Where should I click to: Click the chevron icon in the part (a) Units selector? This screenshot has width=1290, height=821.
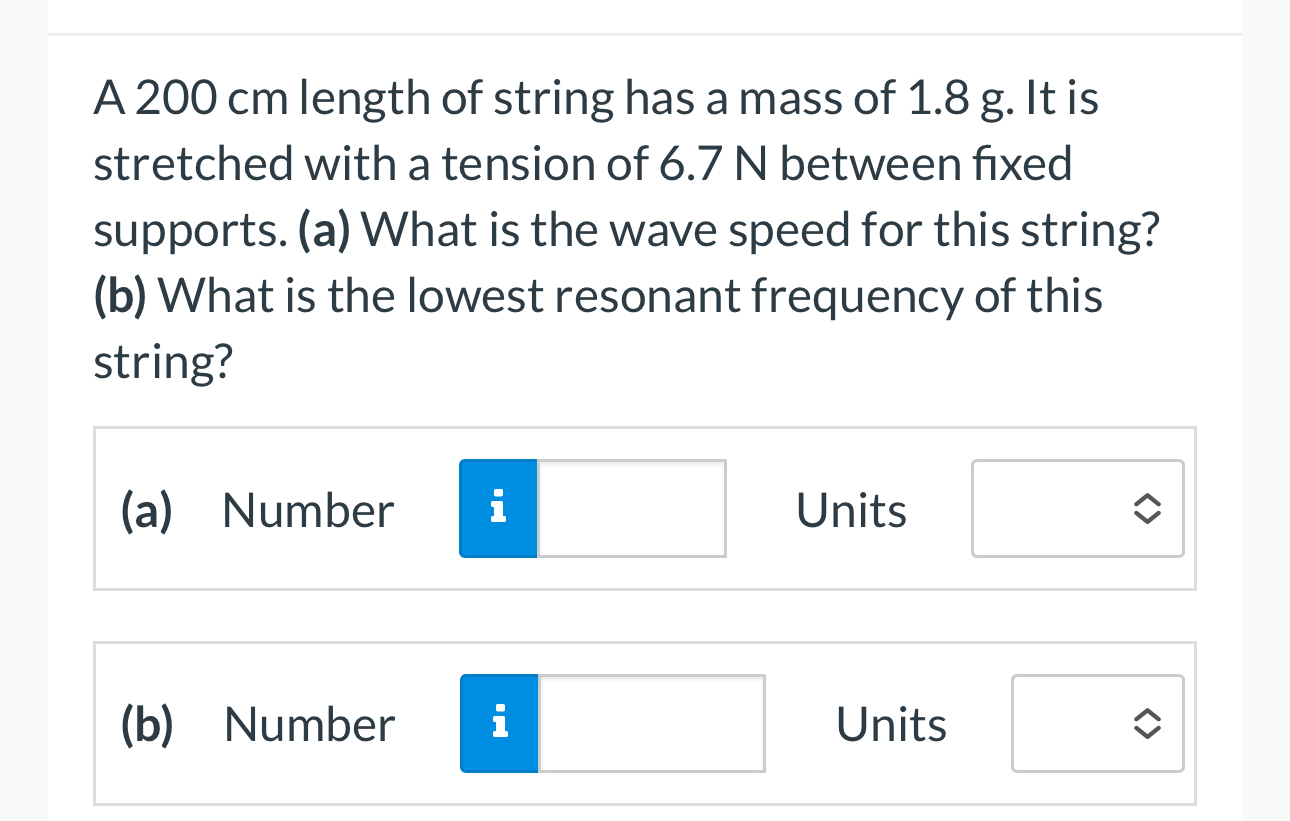(1146, 509)
